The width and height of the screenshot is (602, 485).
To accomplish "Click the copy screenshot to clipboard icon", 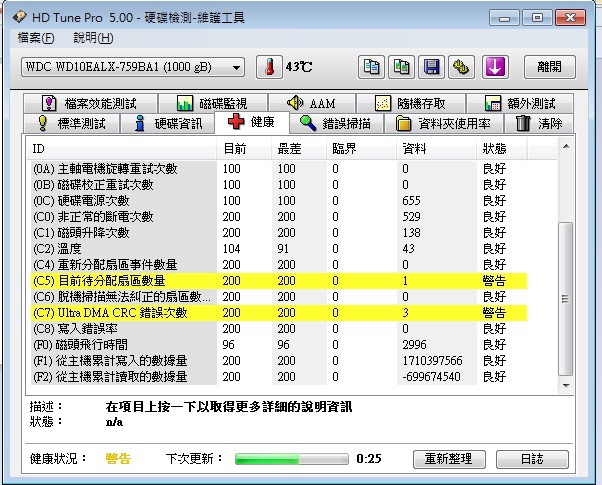I will point(401,67).
